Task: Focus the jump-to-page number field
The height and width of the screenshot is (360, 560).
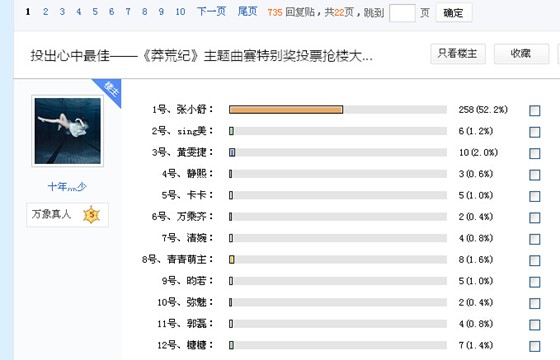Action: point(402,13)
